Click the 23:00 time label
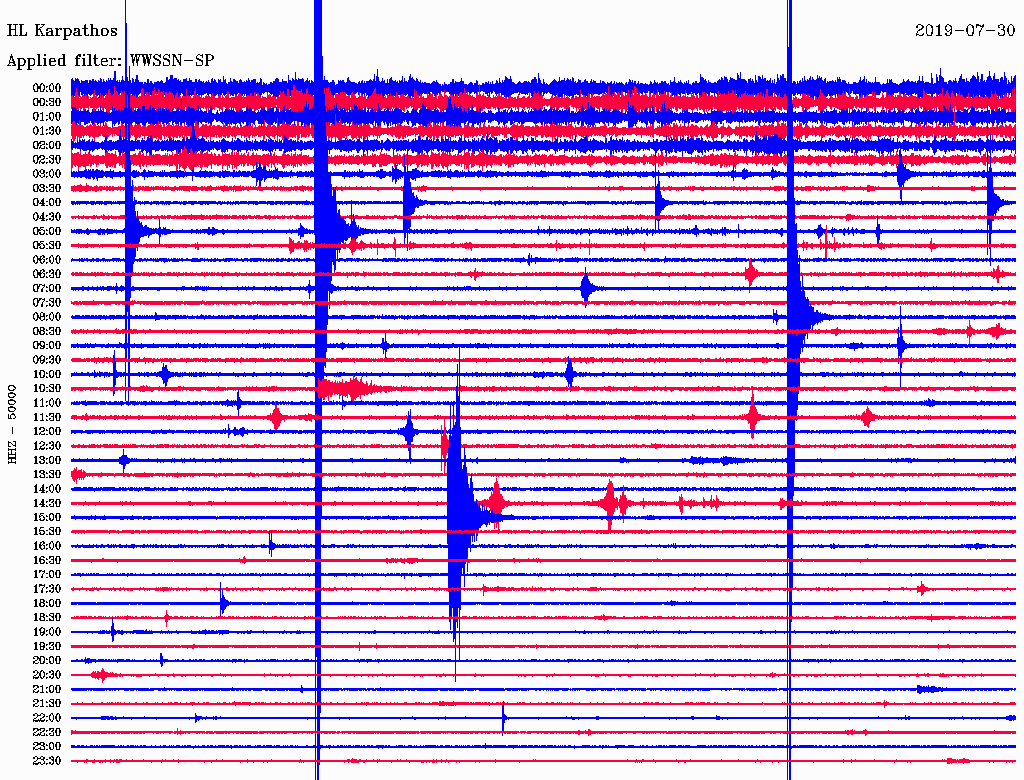The image size is (1024, 780). [47, 747]
